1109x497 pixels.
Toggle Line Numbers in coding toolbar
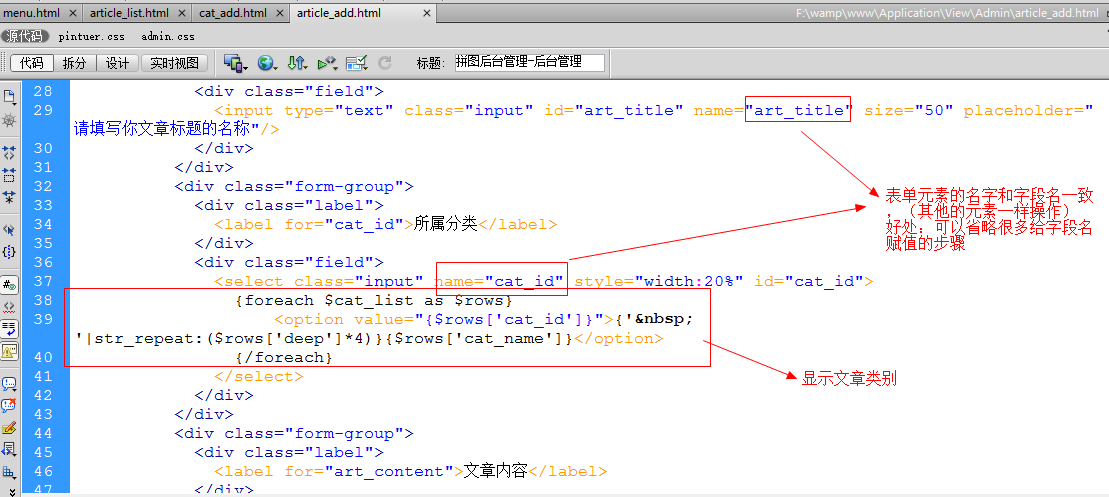coord(9,284)
